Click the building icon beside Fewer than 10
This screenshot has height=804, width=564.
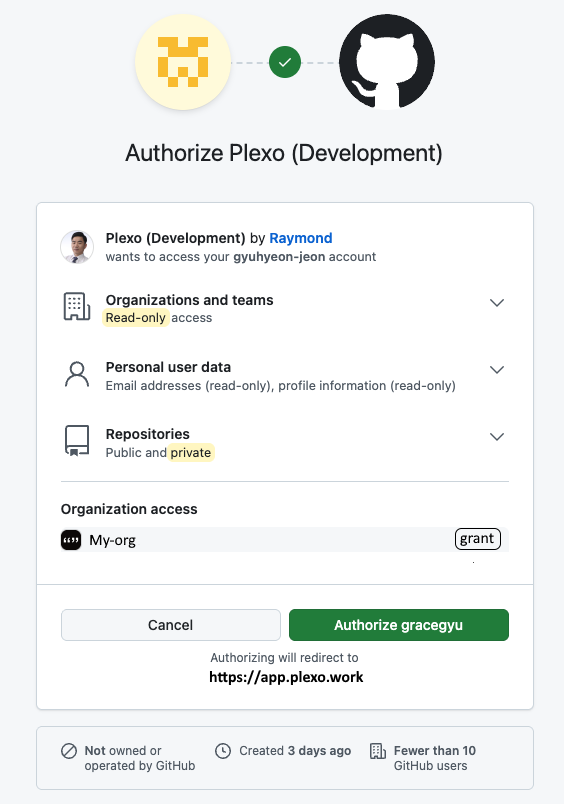tap(378, 751)
